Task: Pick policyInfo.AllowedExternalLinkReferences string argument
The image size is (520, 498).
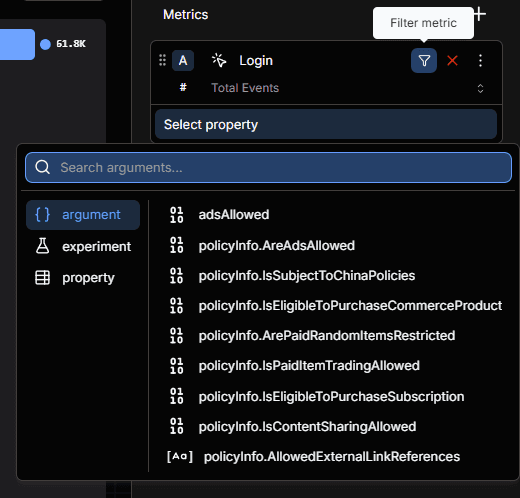Action: 332,457
